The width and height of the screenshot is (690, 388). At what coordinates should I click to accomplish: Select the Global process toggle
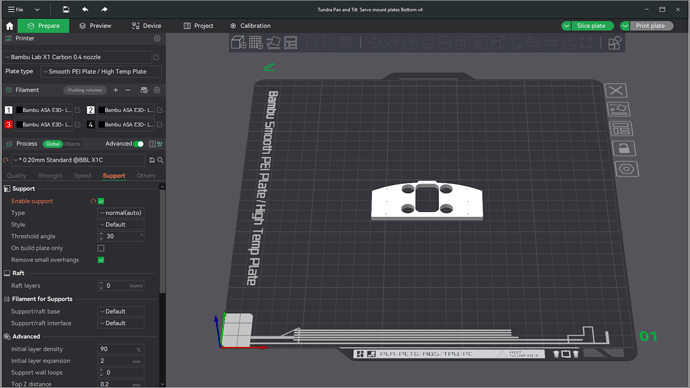coord(53,144)
